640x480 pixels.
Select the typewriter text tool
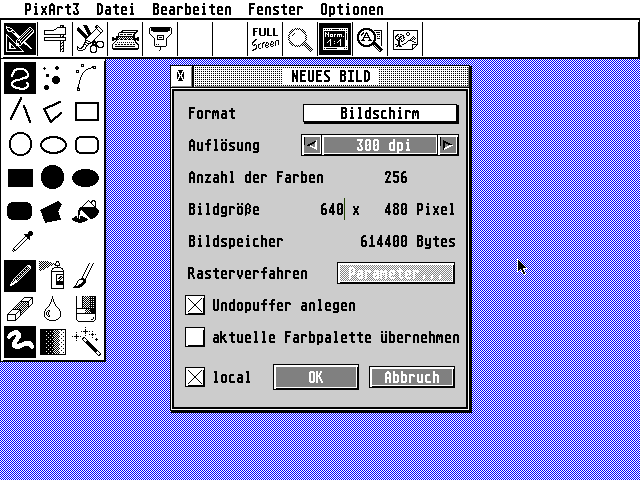pos(125,39)
